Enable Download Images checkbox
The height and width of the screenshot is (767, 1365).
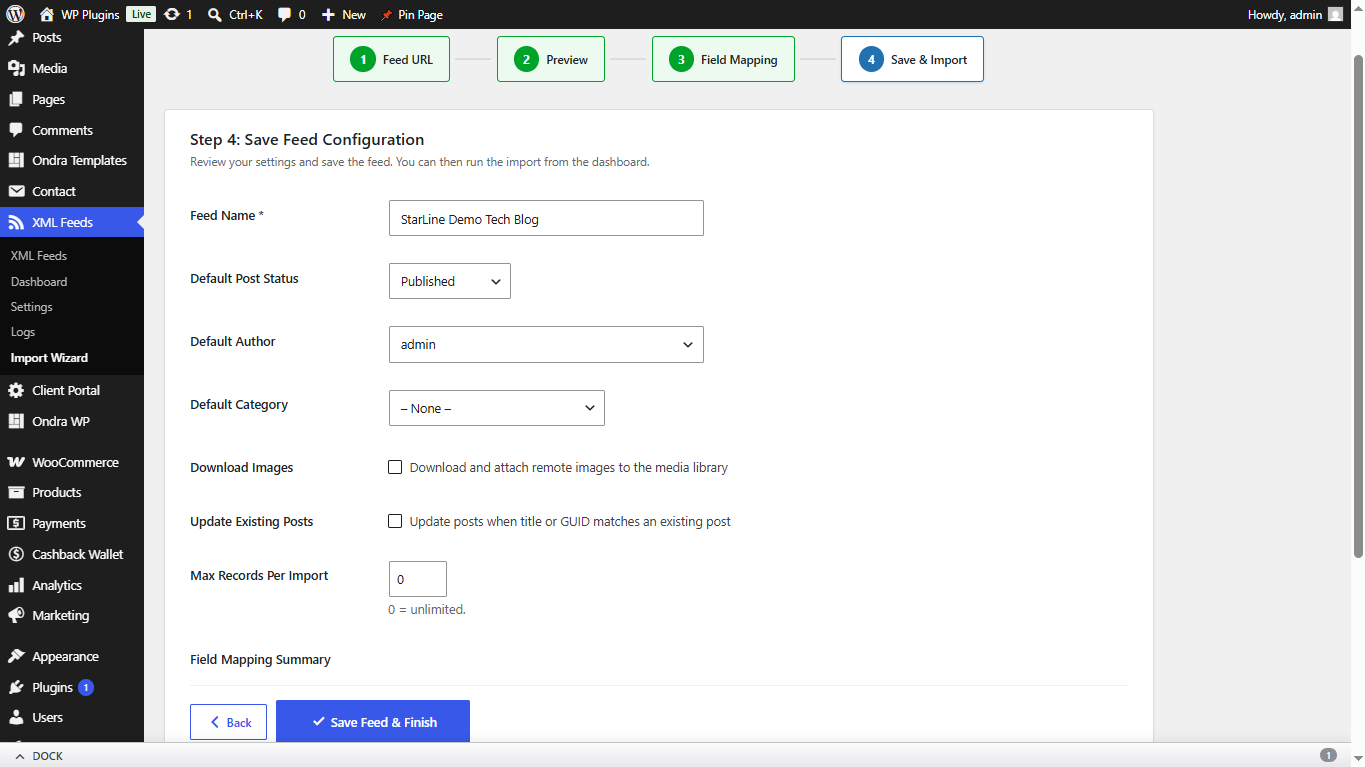tap(395, 467)
